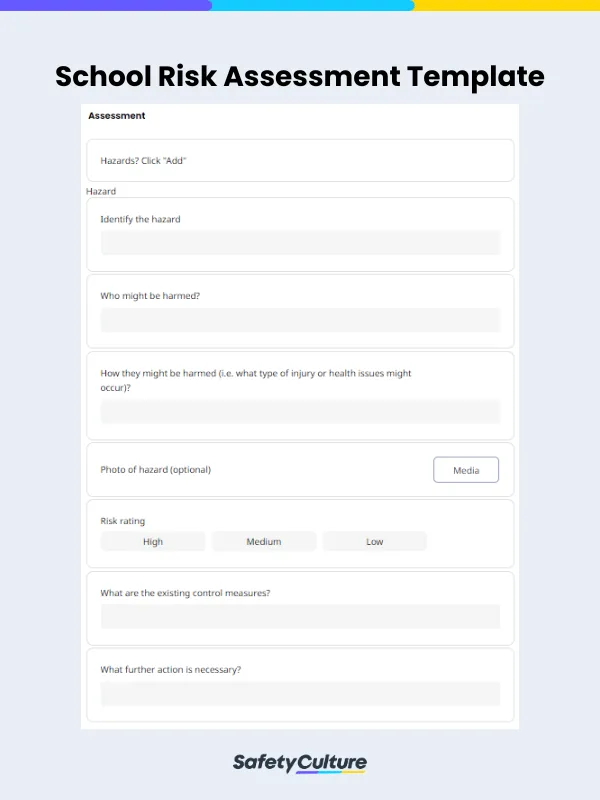This screenshot has height=800, width=600.
Task: Click the existing control measures input field
Action: click(x=300, y=616)
